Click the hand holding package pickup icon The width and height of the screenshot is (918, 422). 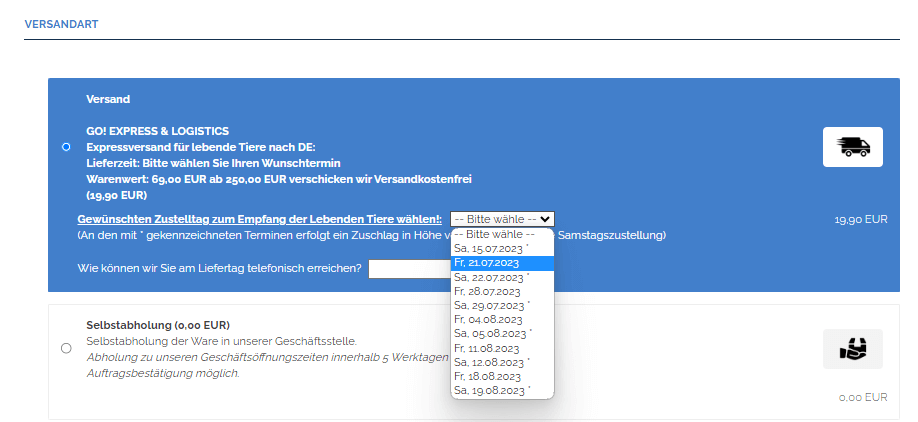coord(852,349)
